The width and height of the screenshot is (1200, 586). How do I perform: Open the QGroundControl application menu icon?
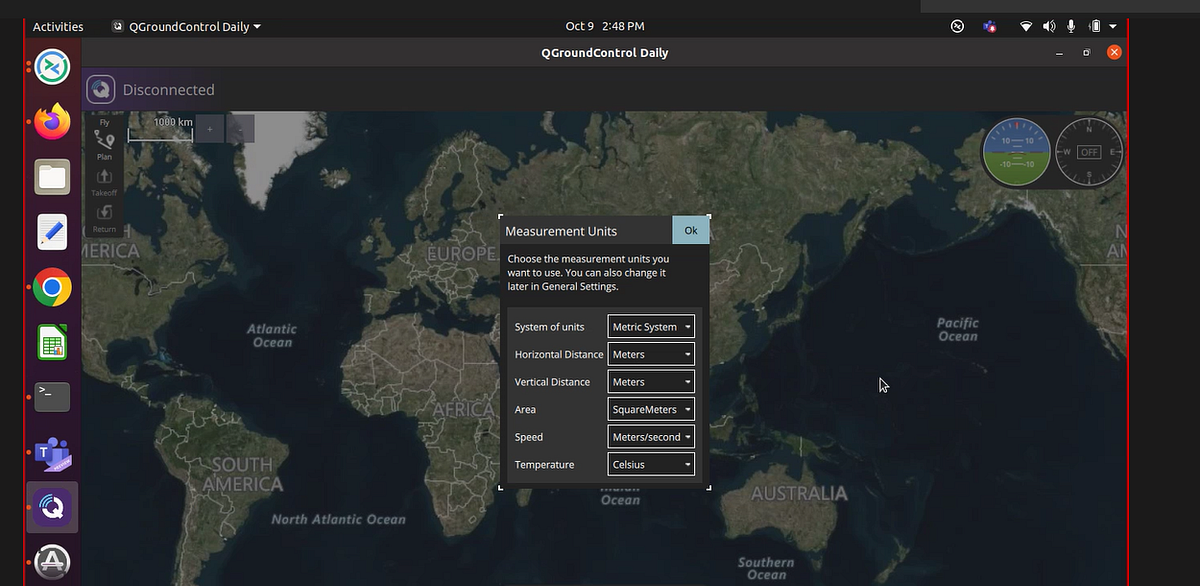100,90
